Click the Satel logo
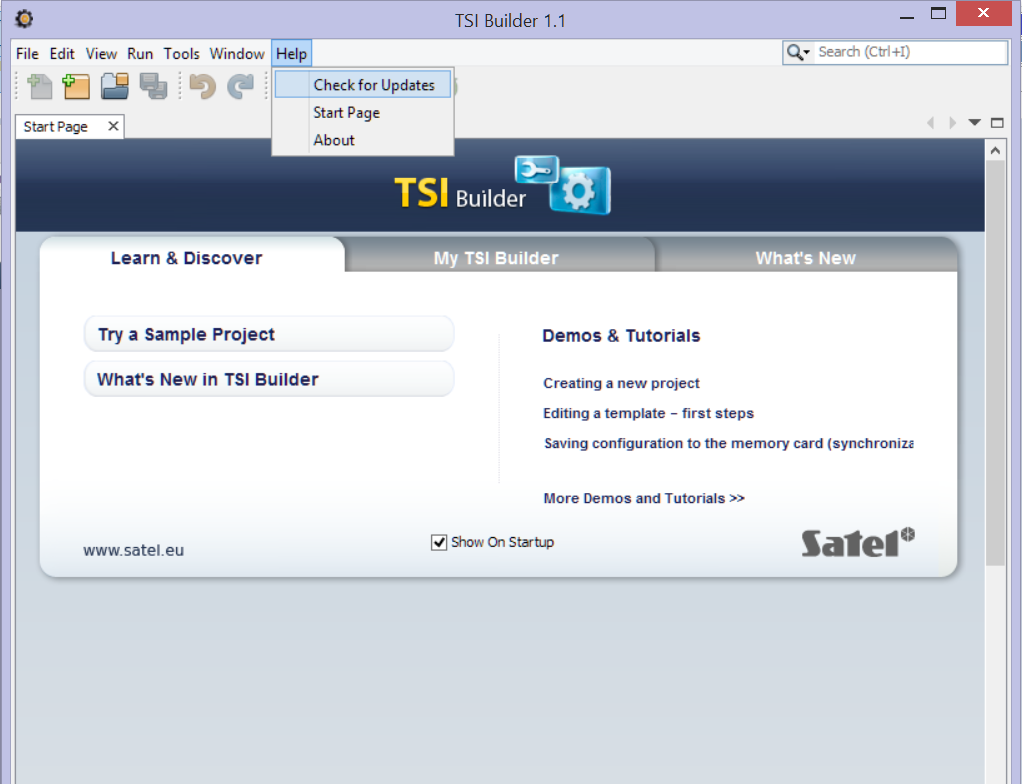Viewport: 1022px width, 784px height. click(858, 542)
